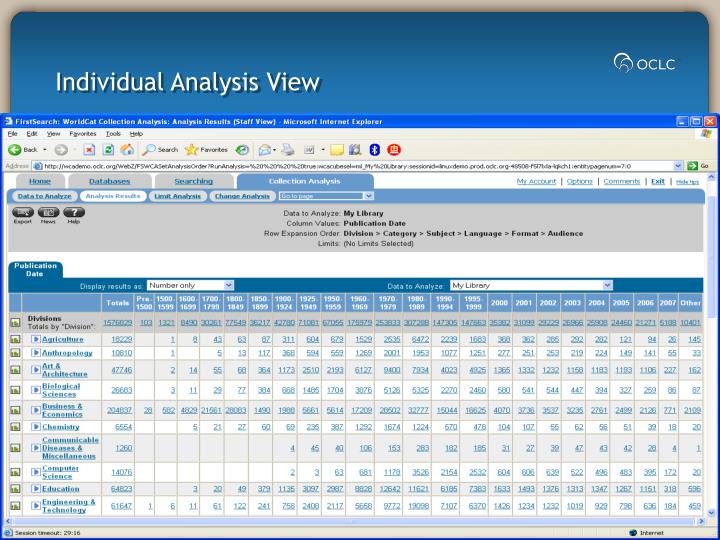Open the Engineering & Technology link
The height and width of the screenshot is (540, 720).
click(68, 506)
